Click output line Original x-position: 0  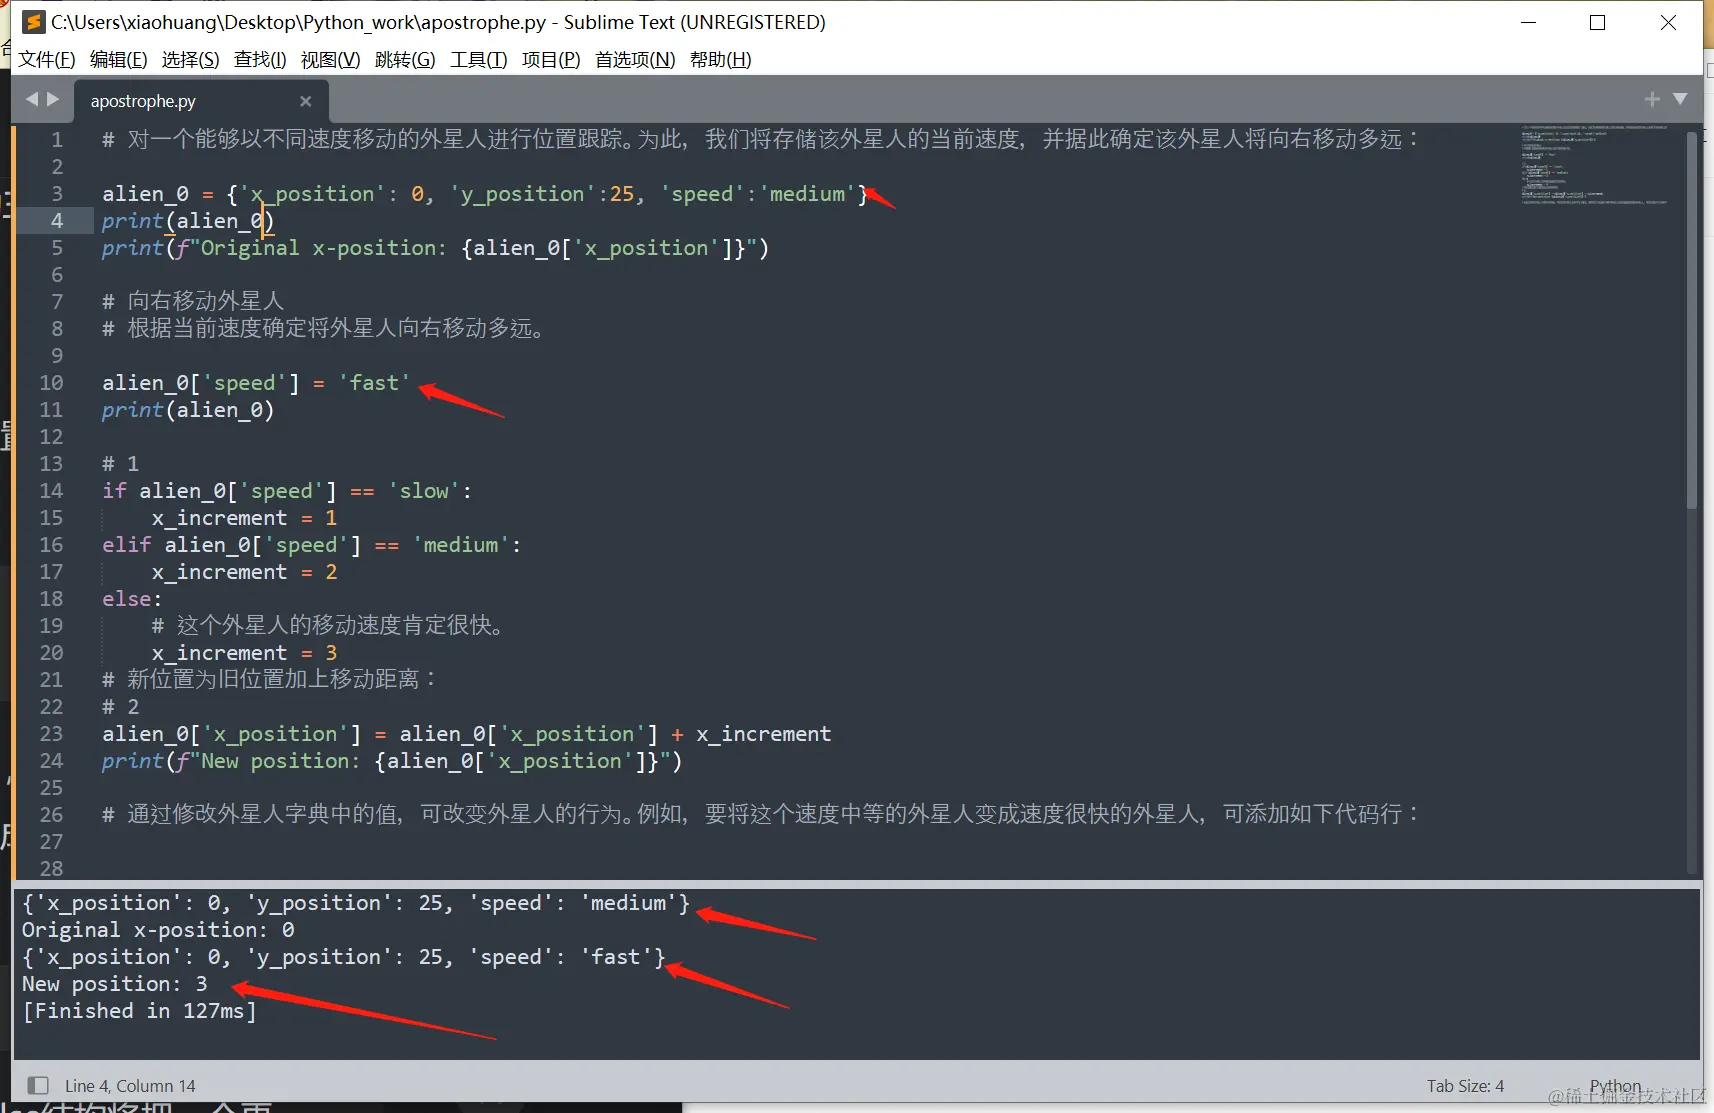click(x=158, y=930)
